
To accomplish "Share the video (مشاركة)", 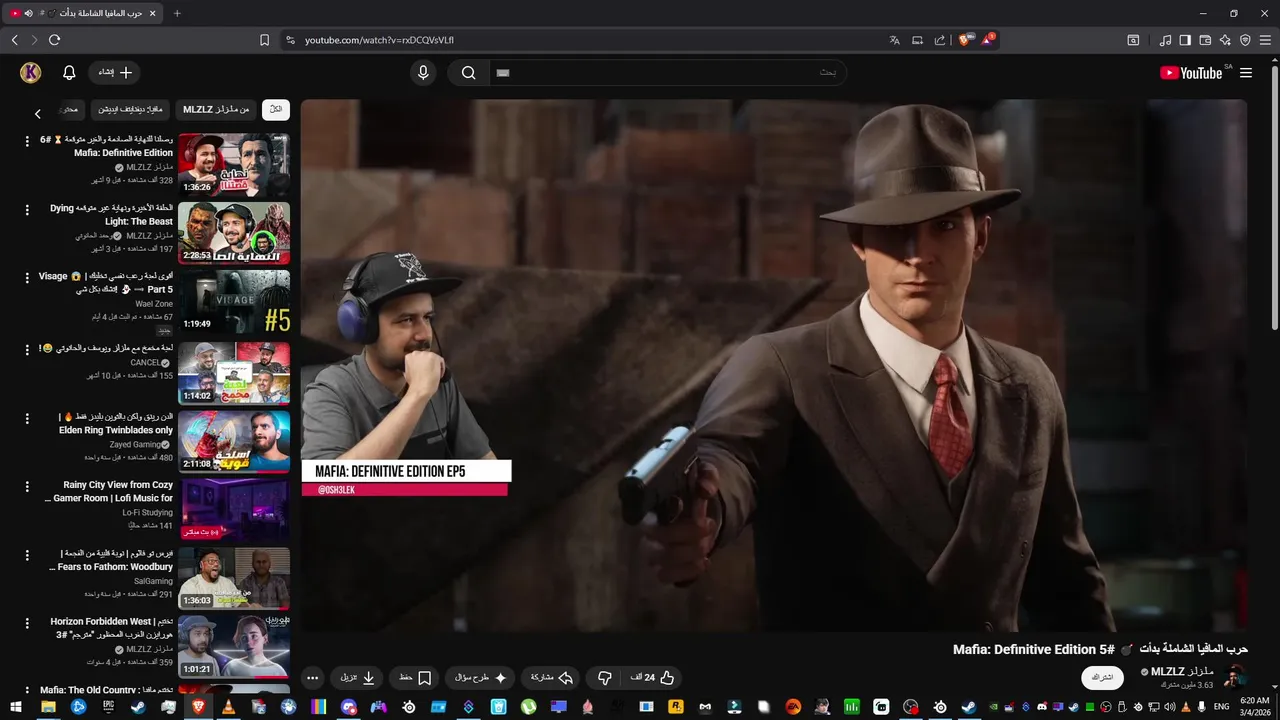I will pyautogui.click(x=552, y=677).
